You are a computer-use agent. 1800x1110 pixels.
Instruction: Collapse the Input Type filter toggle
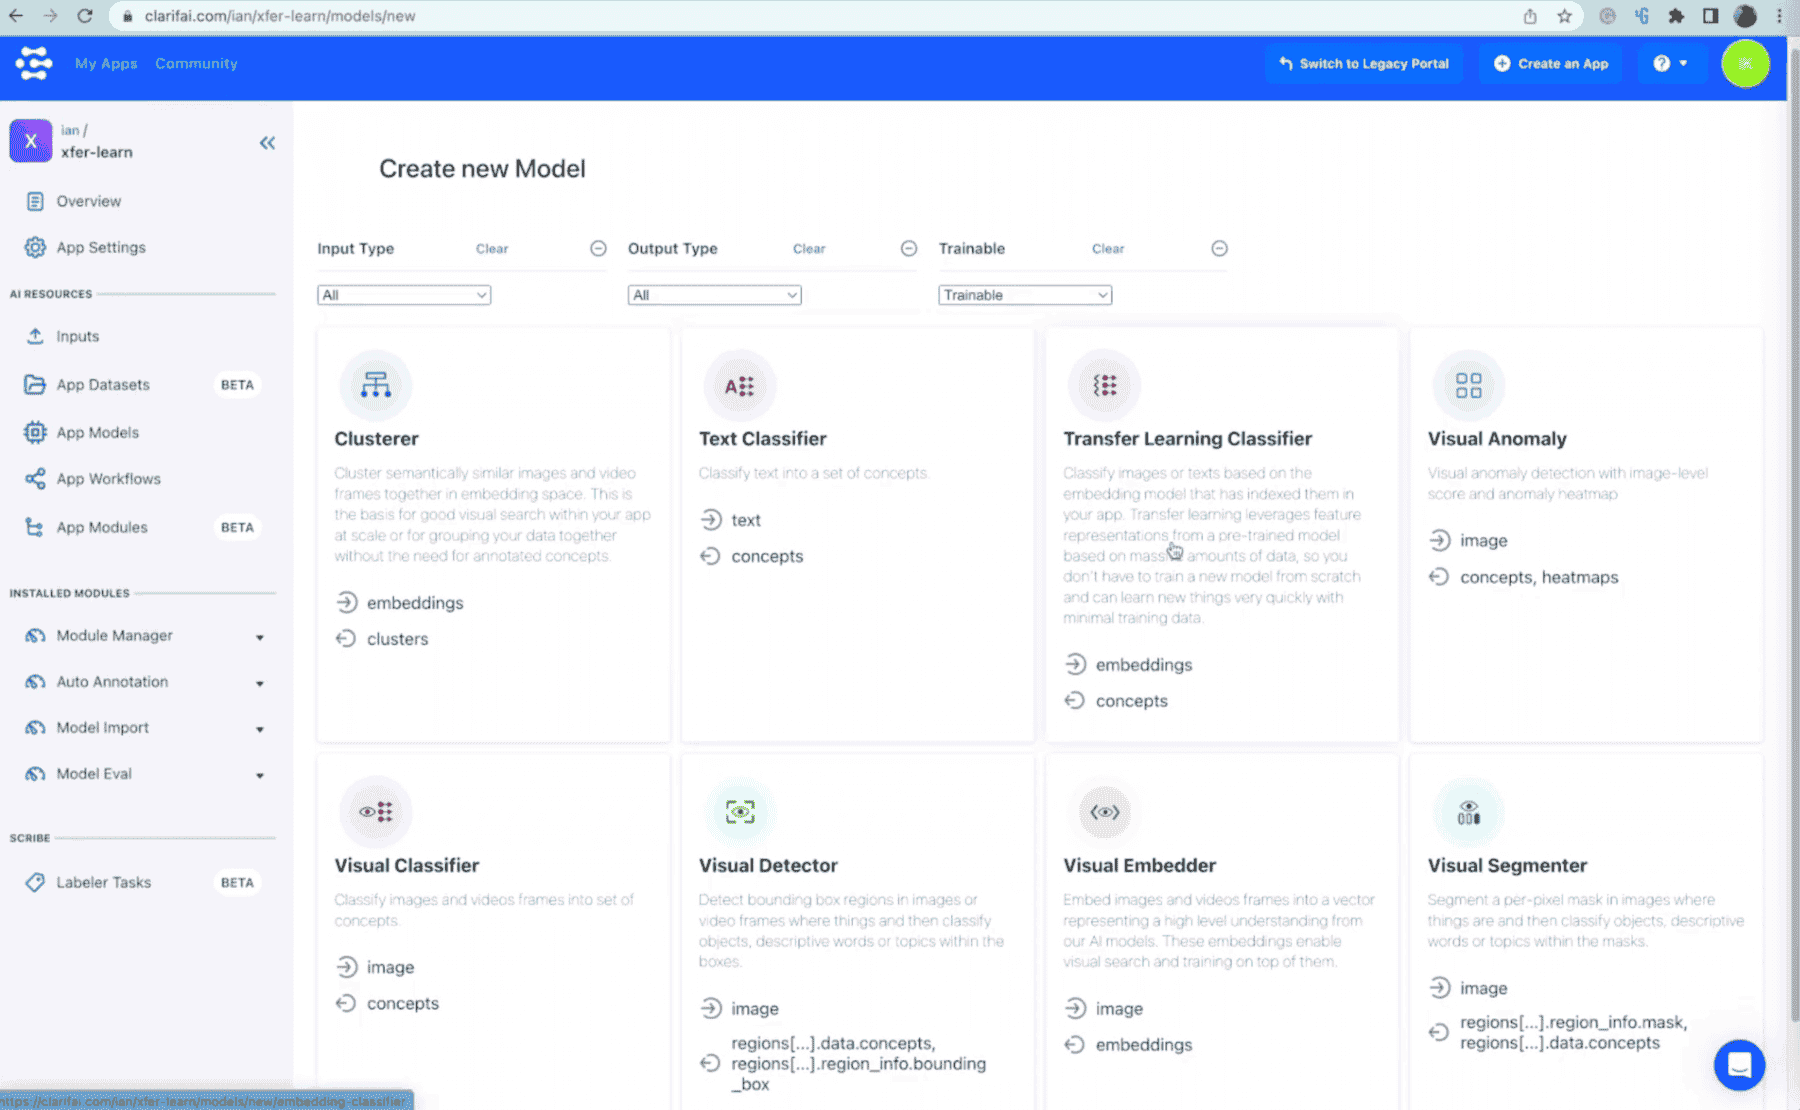click(x=598, y=249)
